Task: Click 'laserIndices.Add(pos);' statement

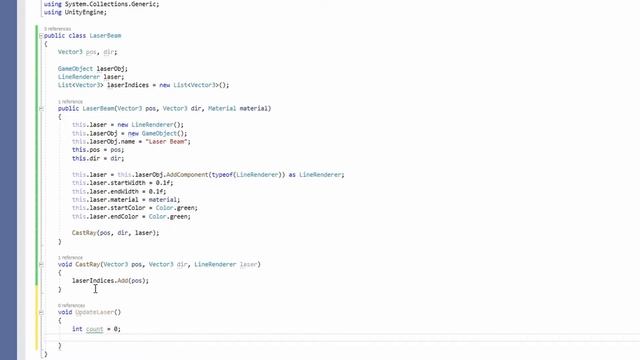Action: pyautogui.click(x=110, y=281)
